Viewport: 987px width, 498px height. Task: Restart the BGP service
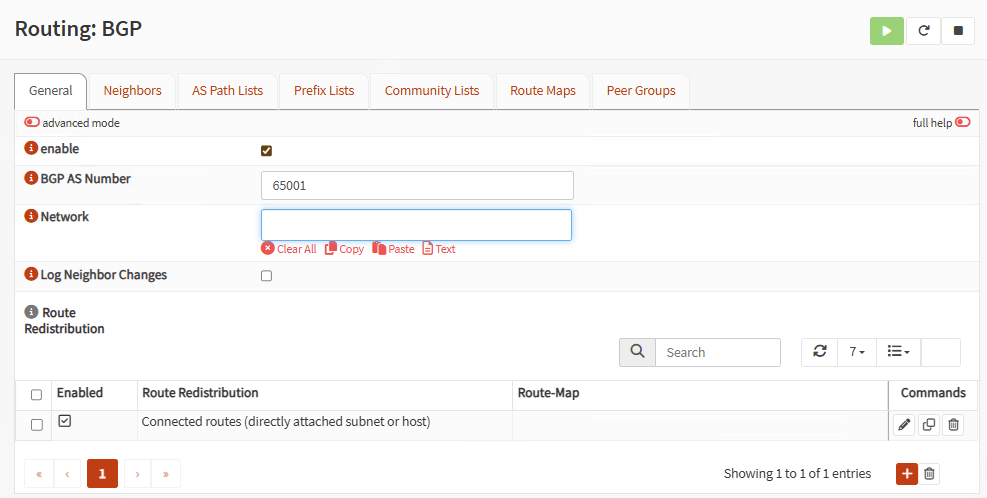click(923, 31)
